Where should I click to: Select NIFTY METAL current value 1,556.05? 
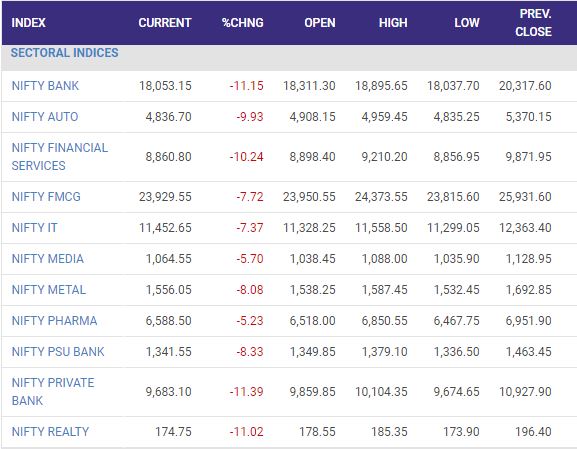pos(169,290)
